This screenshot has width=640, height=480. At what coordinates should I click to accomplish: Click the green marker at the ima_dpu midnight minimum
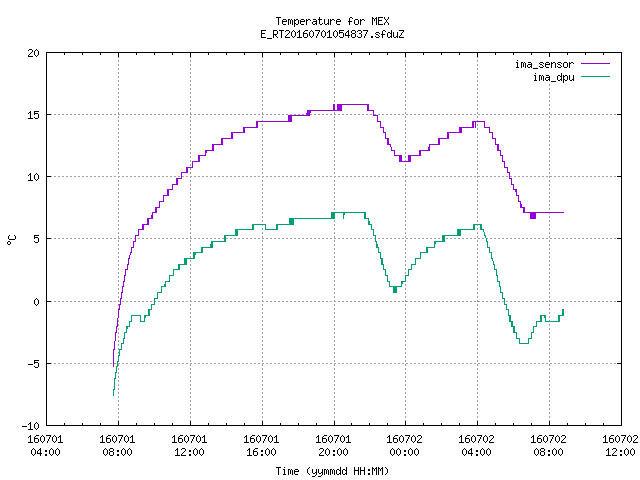(x=395, y=290)
